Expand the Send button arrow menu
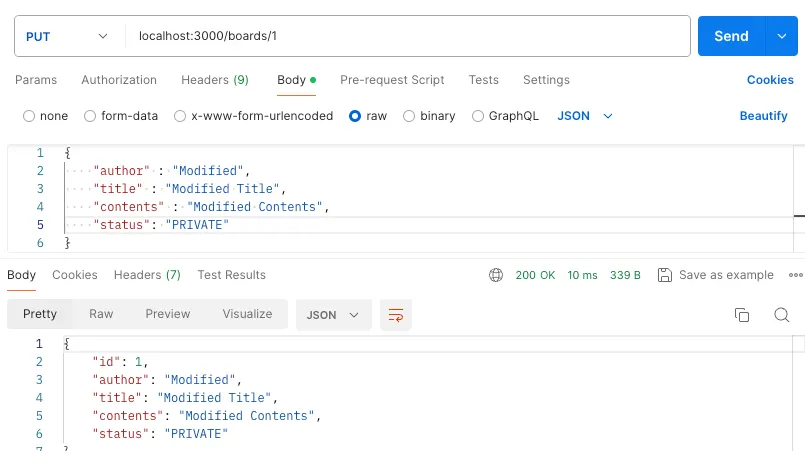The image size is (805, 451). [781, 36]
